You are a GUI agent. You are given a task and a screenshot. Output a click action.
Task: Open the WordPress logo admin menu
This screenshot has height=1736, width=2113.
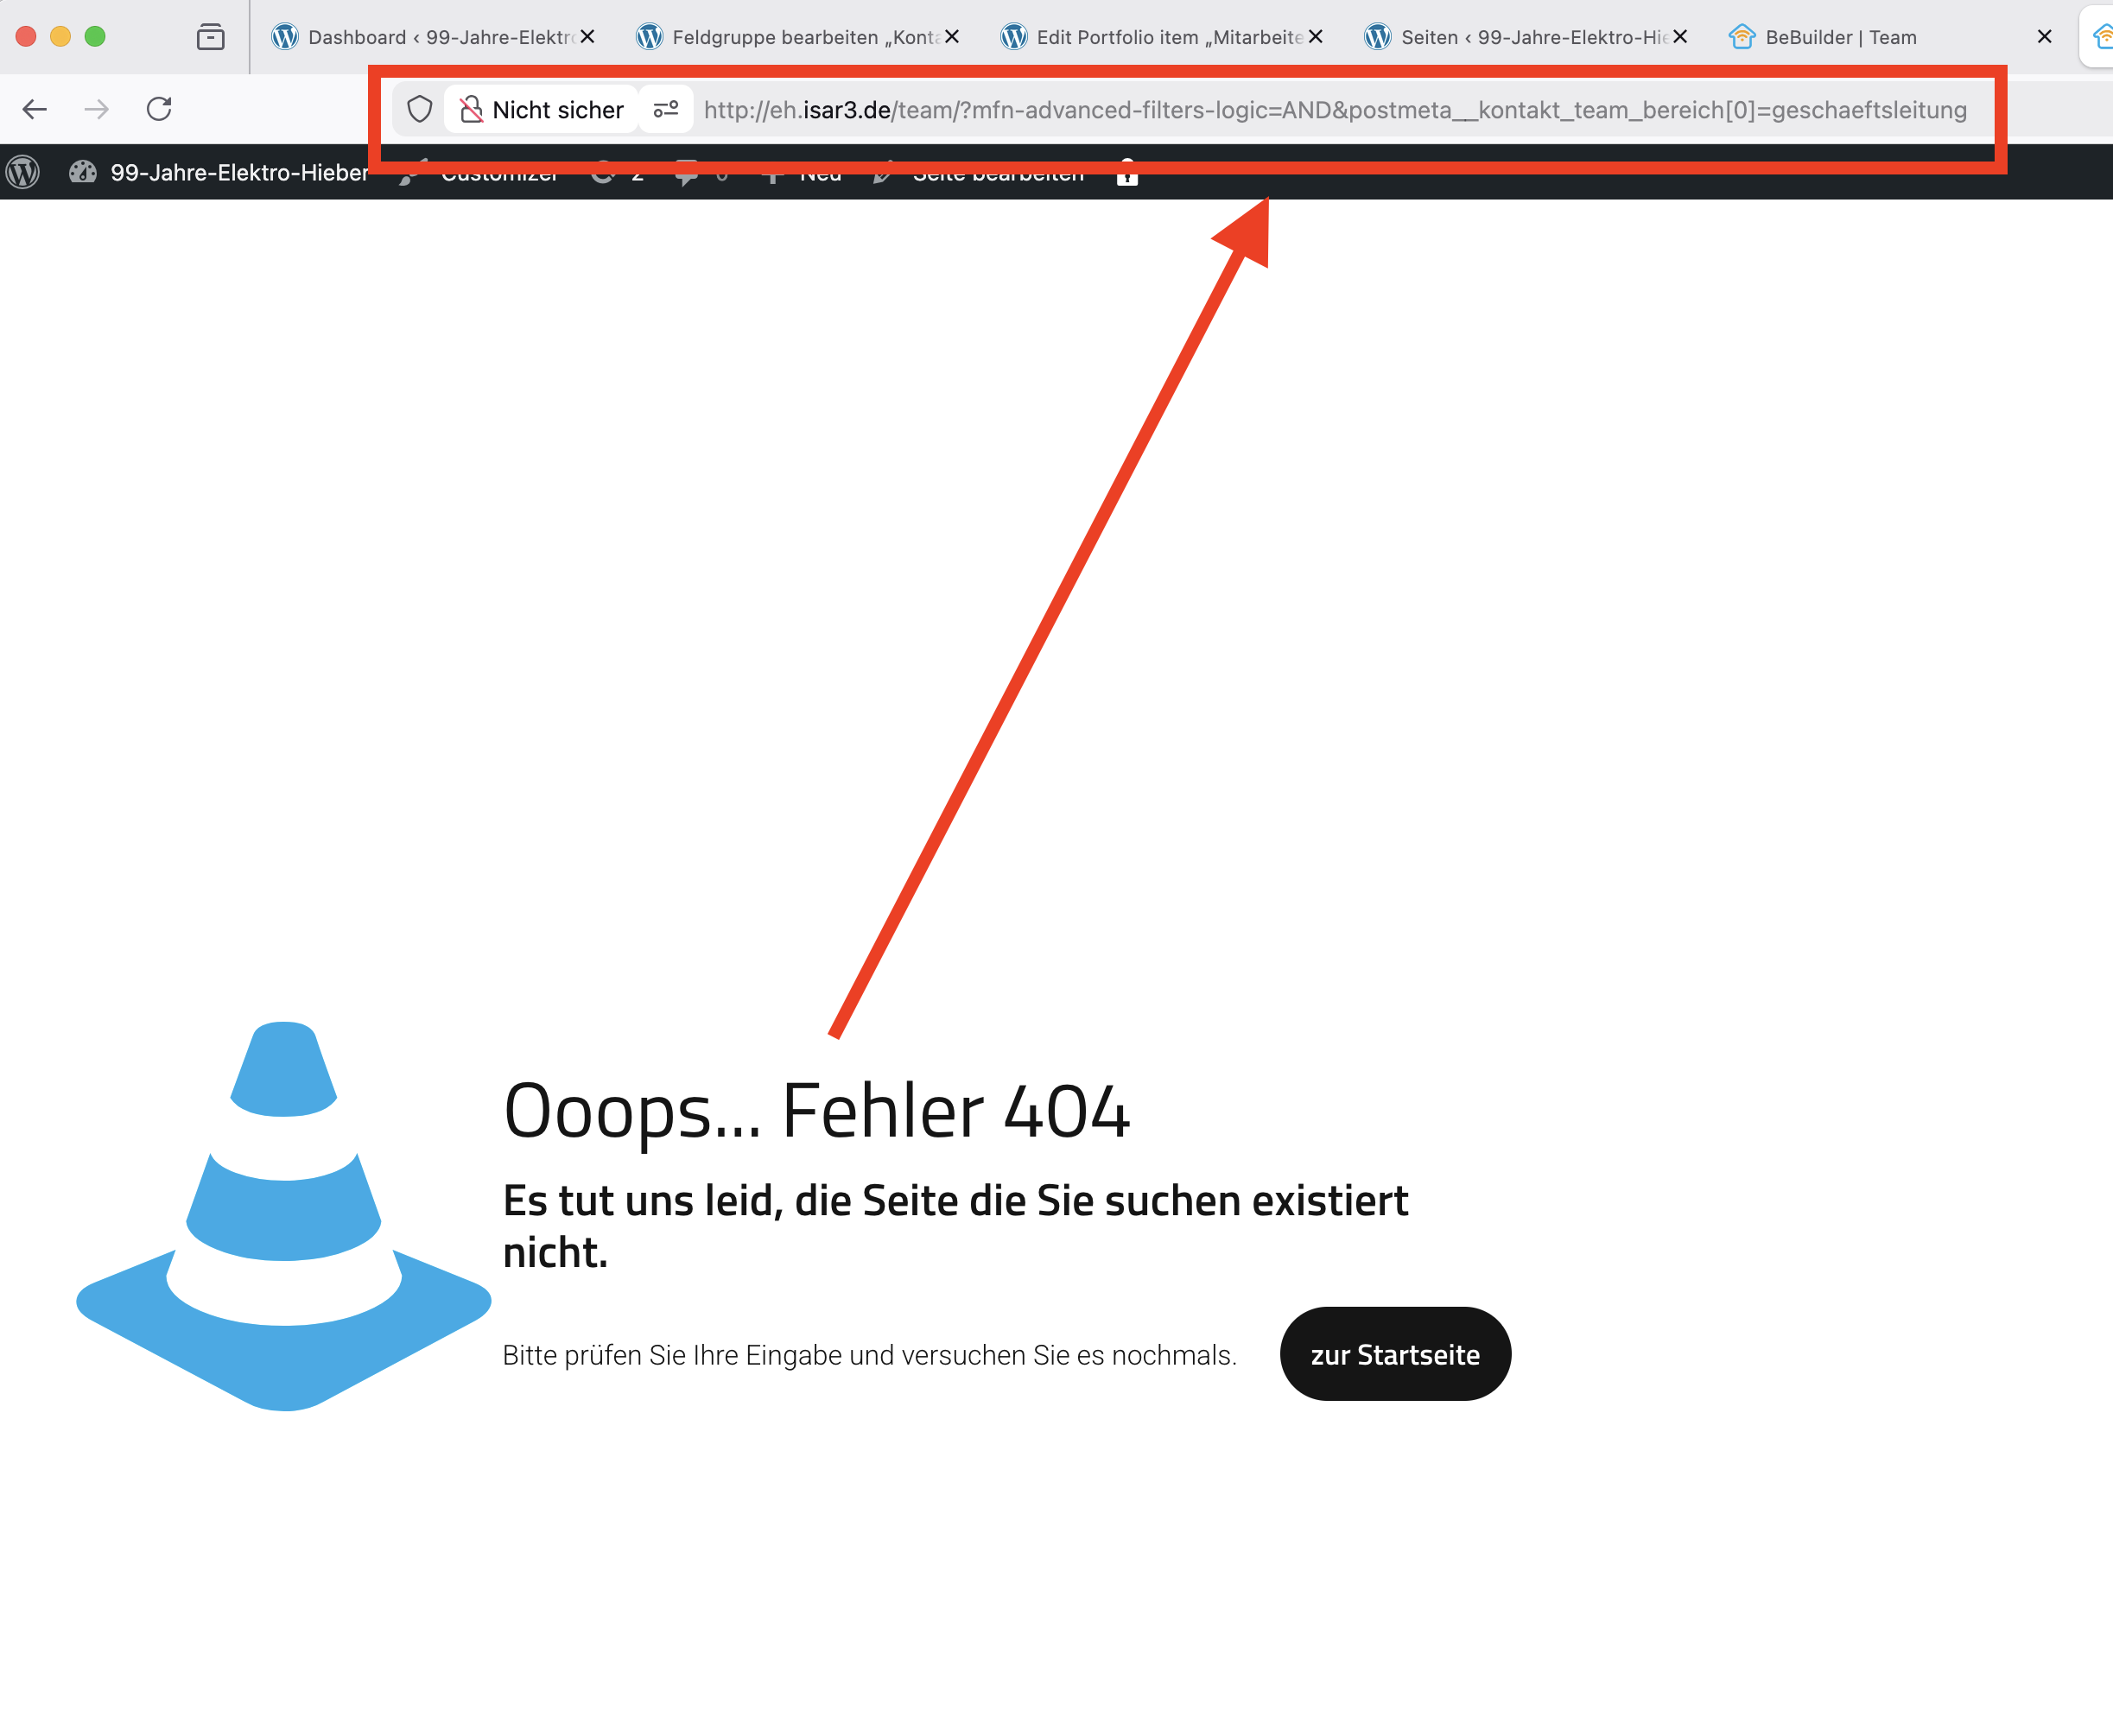[x=23, y=172]
